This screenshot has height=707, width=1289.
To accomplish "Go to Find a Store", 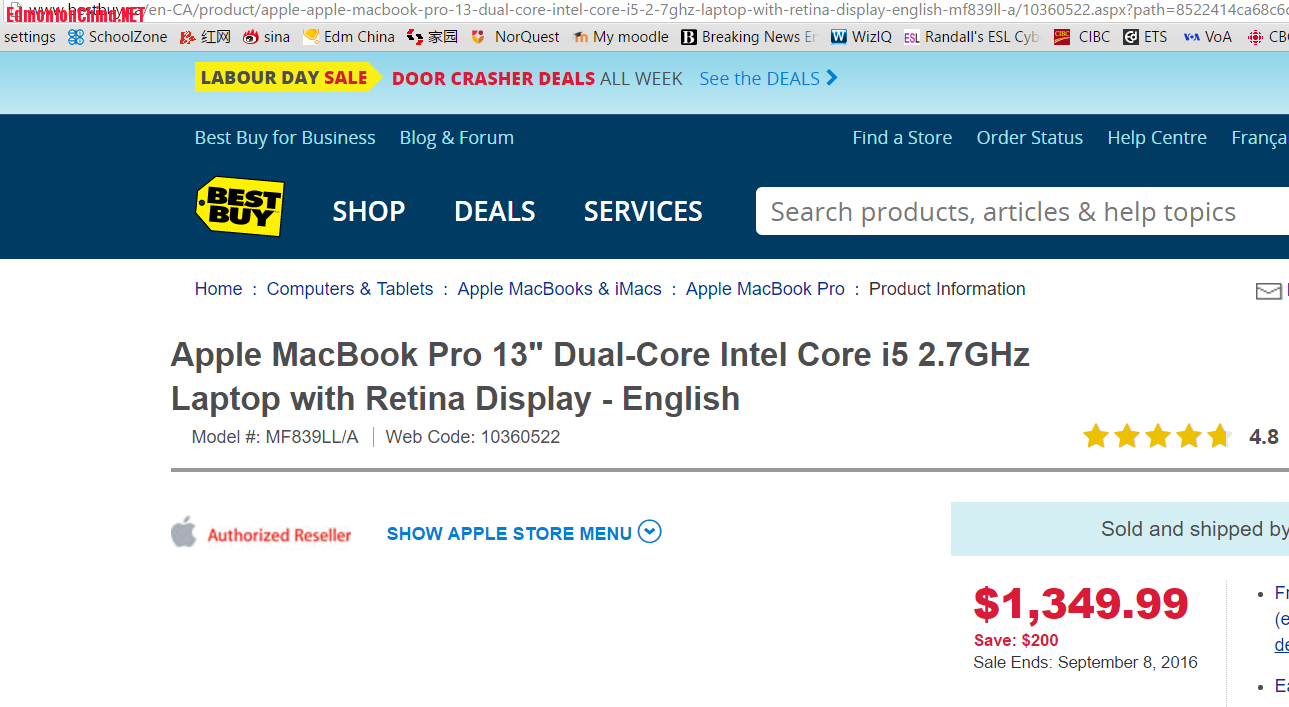I will [x=902, y=138].
